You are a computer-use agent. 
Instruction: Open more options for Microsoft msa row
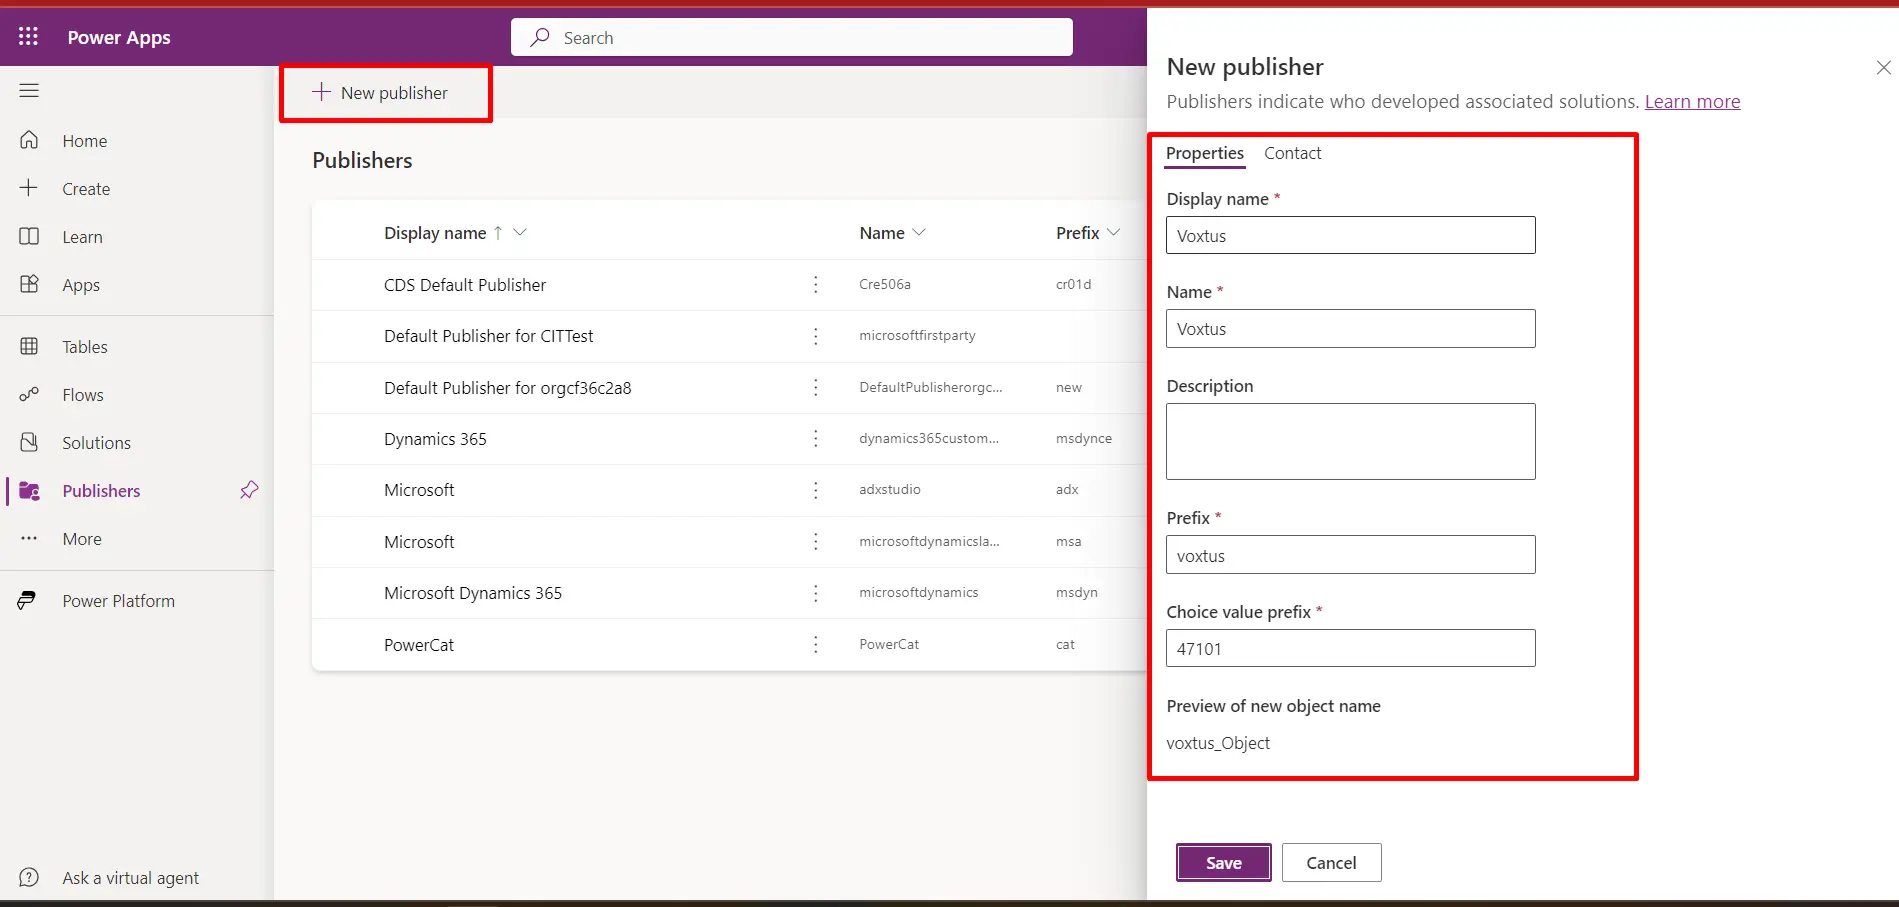(816, 541)
